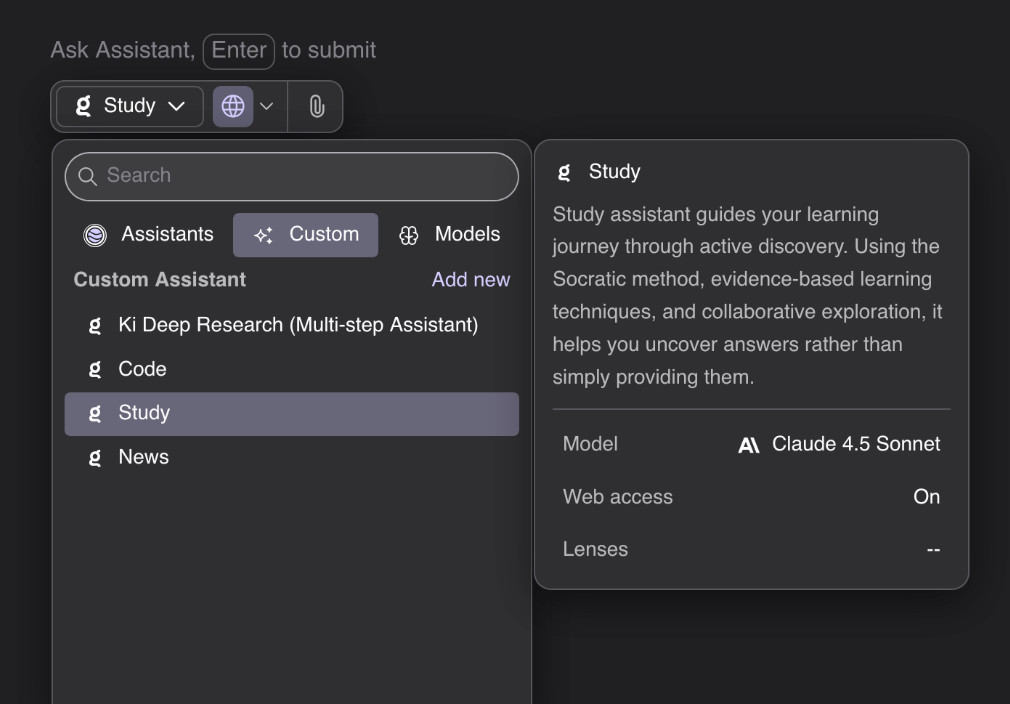
Task: Click the g icon beside Ki Deep Research
Action: click(x=93, y=325)
